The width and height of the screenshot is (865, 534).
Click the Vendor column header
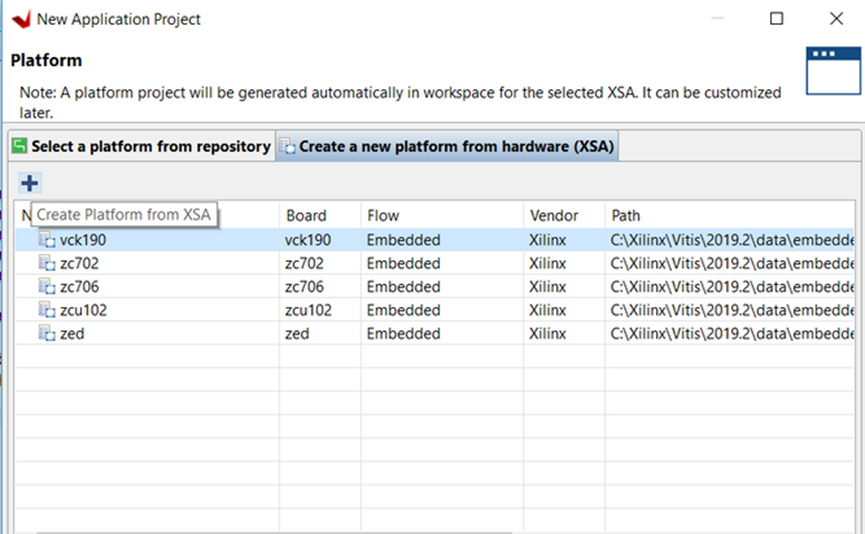click(x=551, y=215)
